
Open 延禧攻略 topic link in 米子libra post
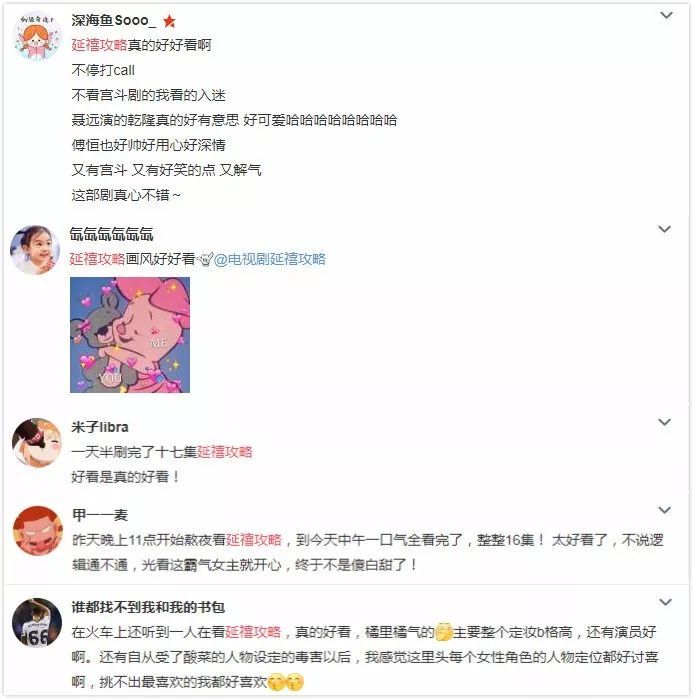click(x=225, y=452)
